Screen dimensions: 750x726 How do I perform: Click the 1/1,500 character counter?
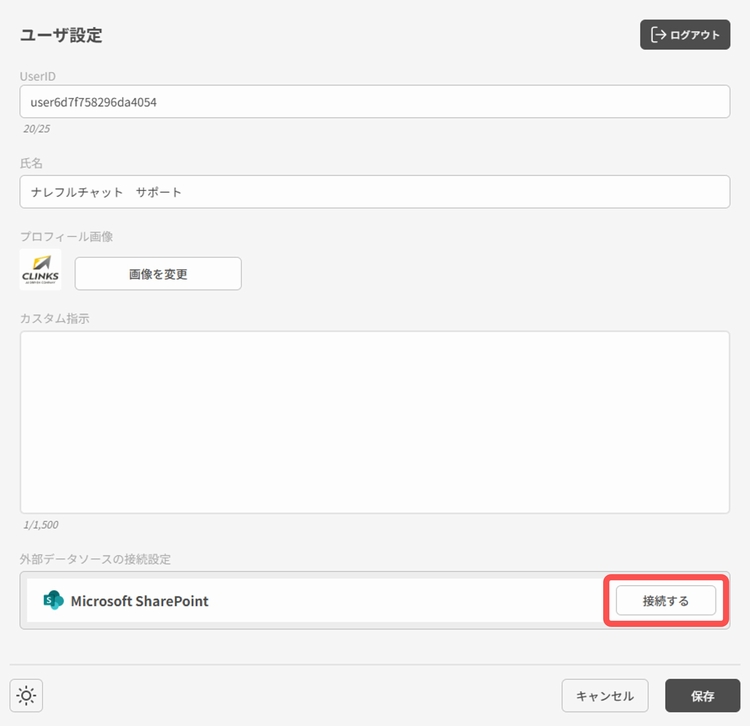point(41,524)
